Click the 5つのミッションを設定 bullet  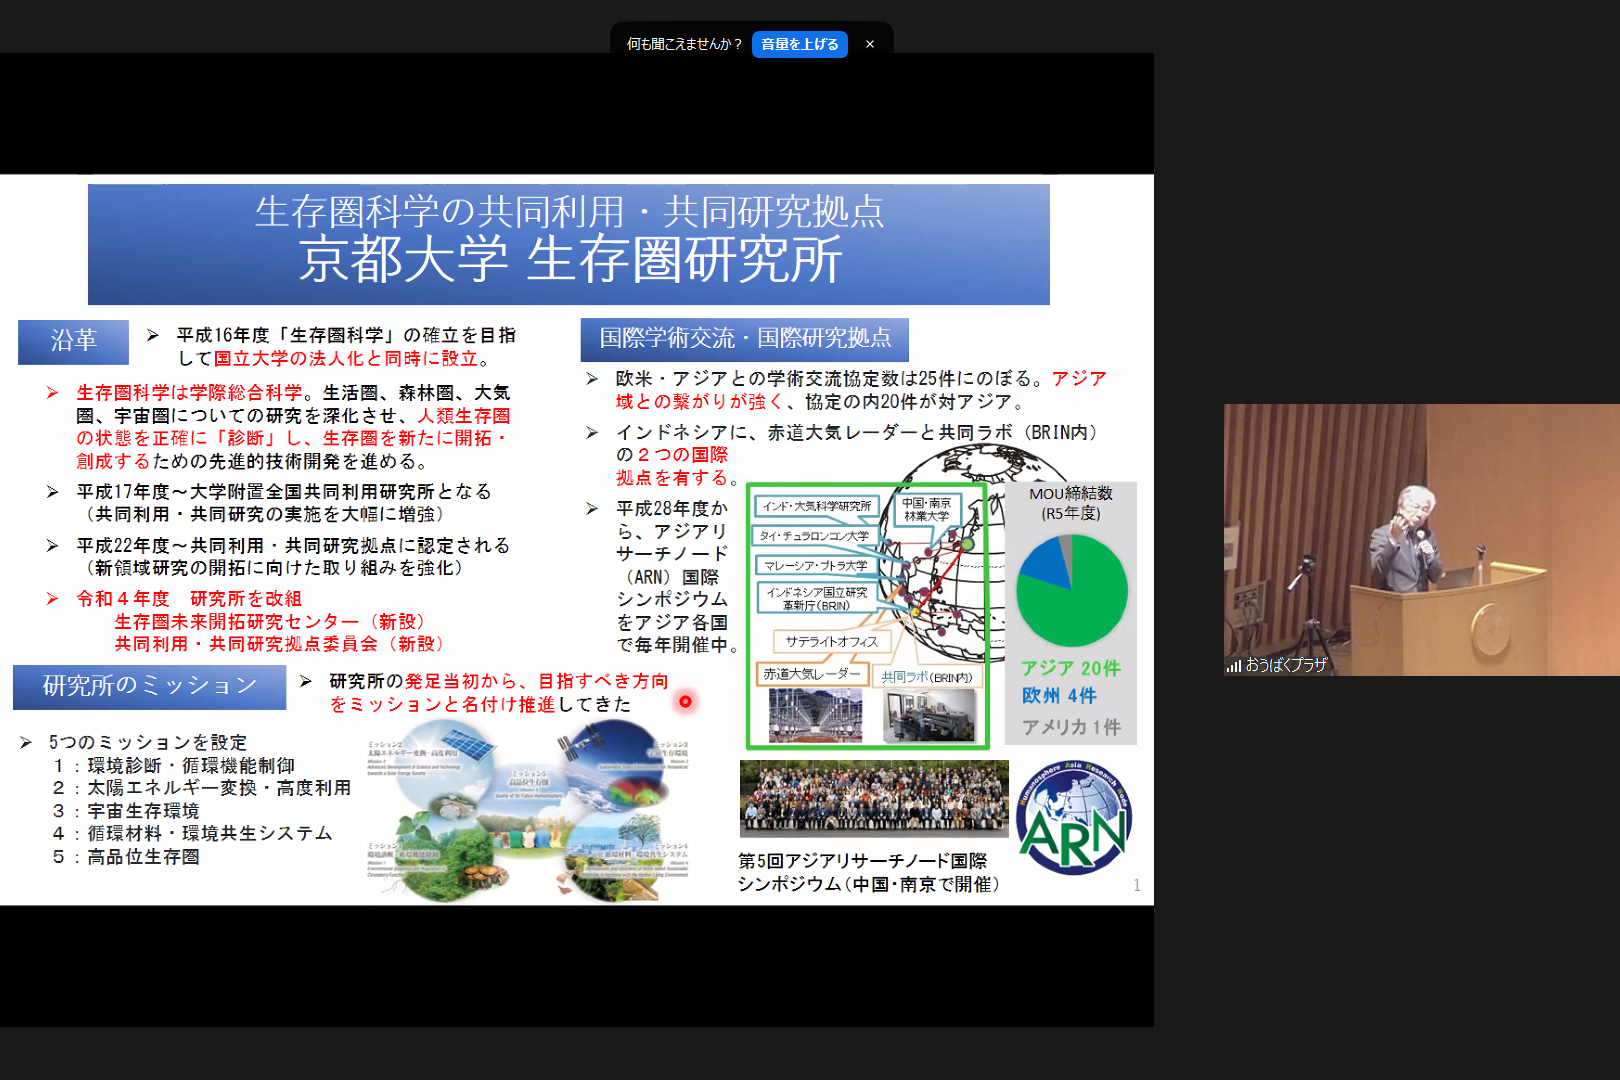coord(147,742)
